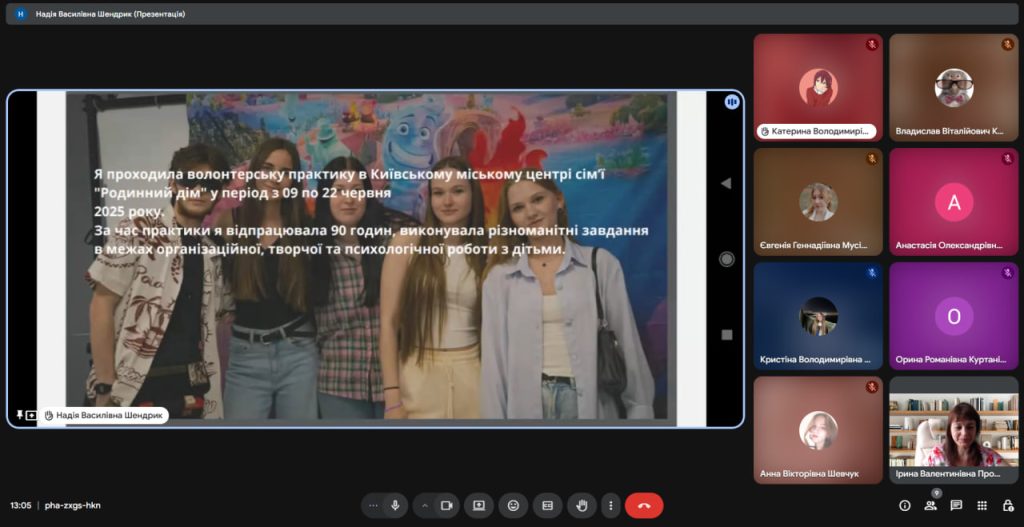Open host controls lock icon
The width and height of the screenshot is (1024, 527).
1006,506
